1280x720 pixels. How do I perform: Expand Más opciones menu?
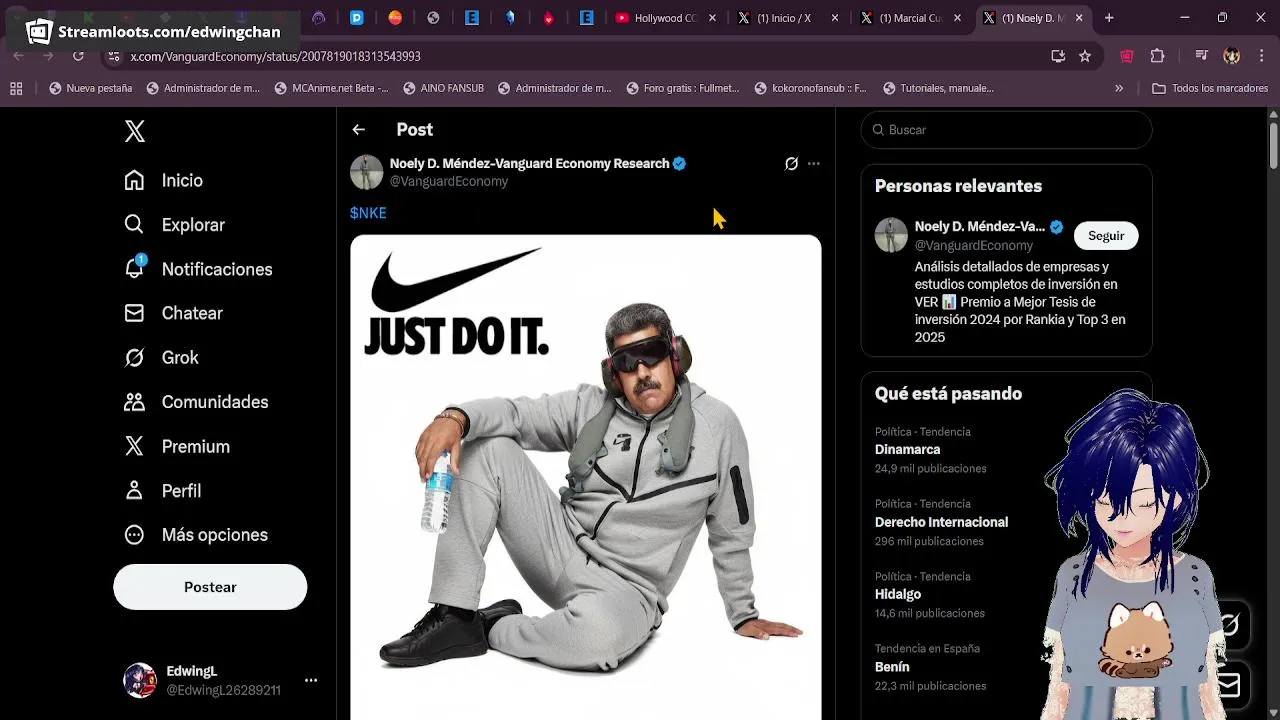[196, 535]
